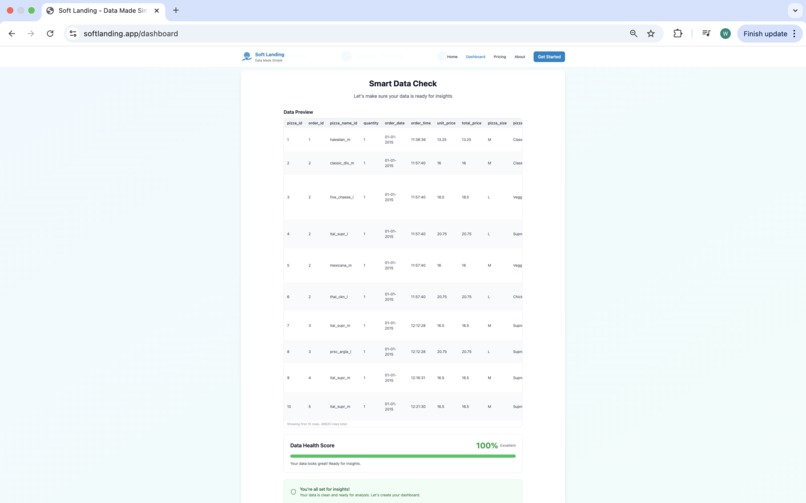Click the pizza_id column header
The image size is (806, 503).
click(x=295, y=123)
